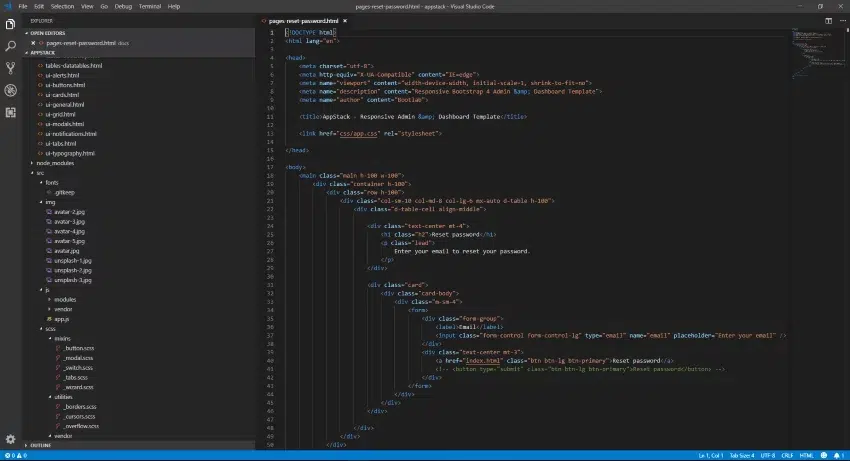Collapse the src folder
This screenshot has width=850, height=461.
40,172
